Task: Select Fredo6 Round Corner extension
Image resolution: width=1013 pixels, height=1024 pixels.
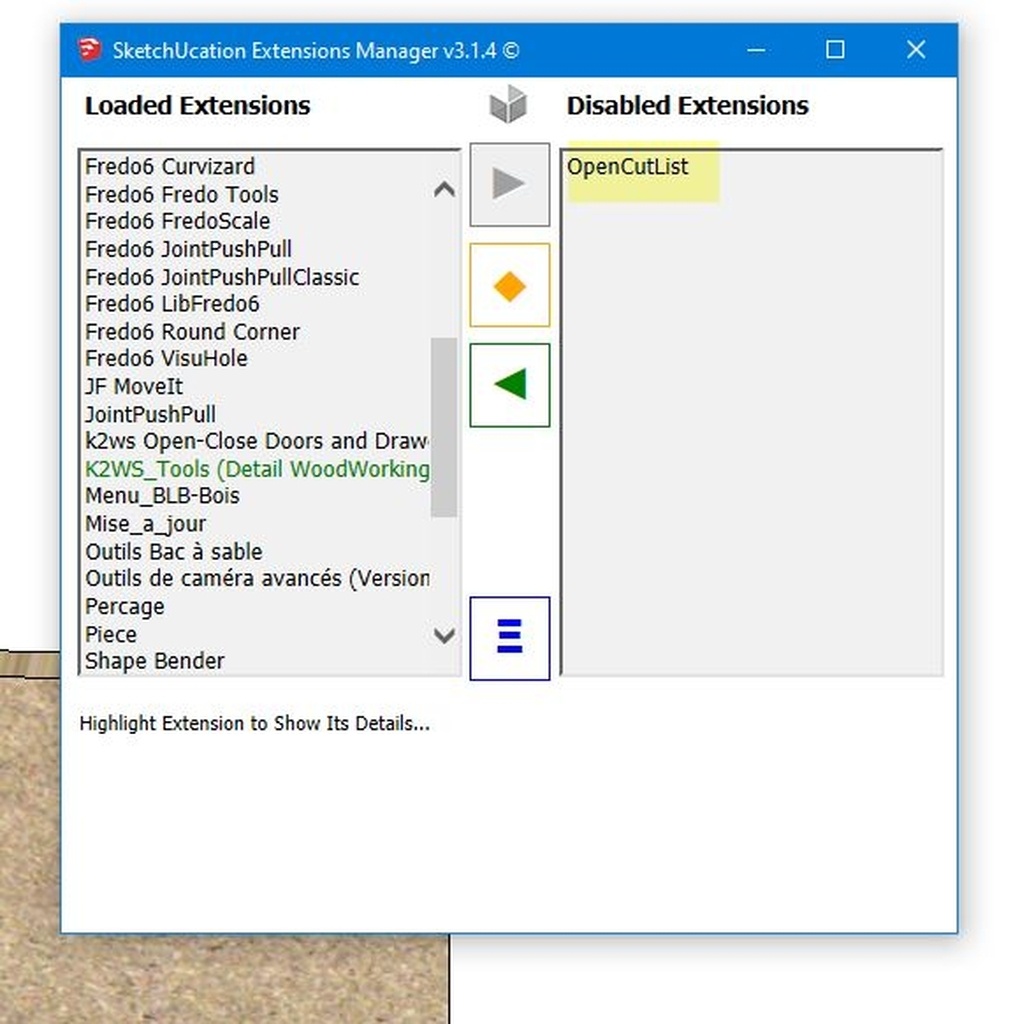Action: click(x=193, y=332)
